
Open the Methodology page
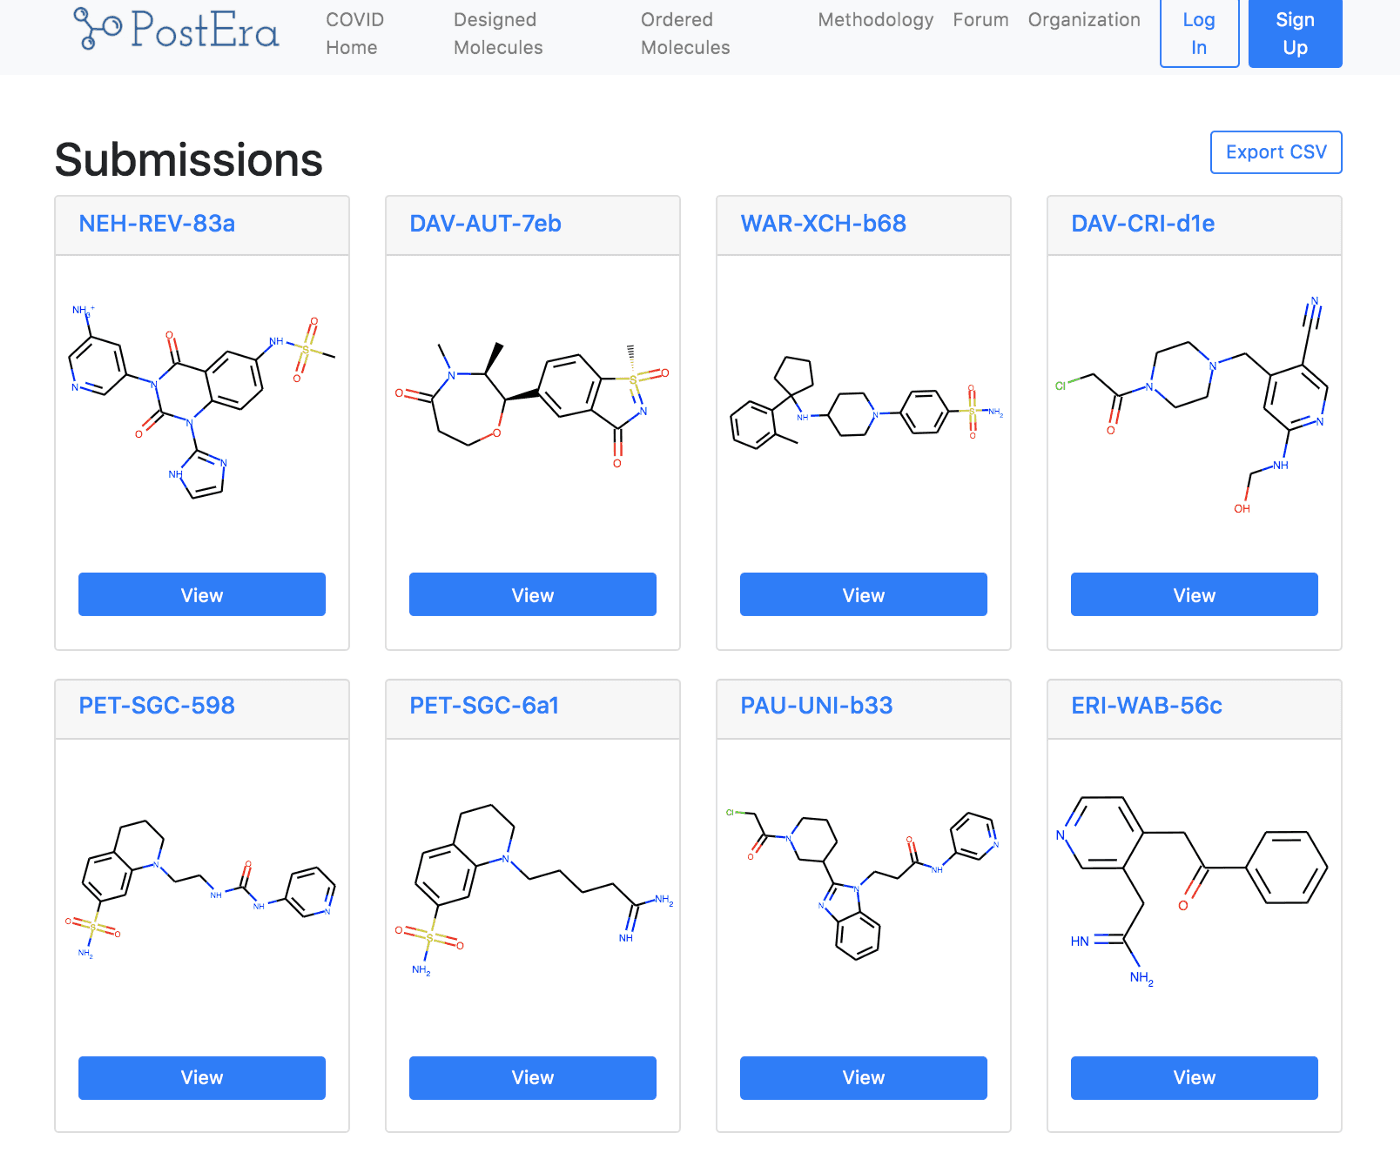(875, 20)
